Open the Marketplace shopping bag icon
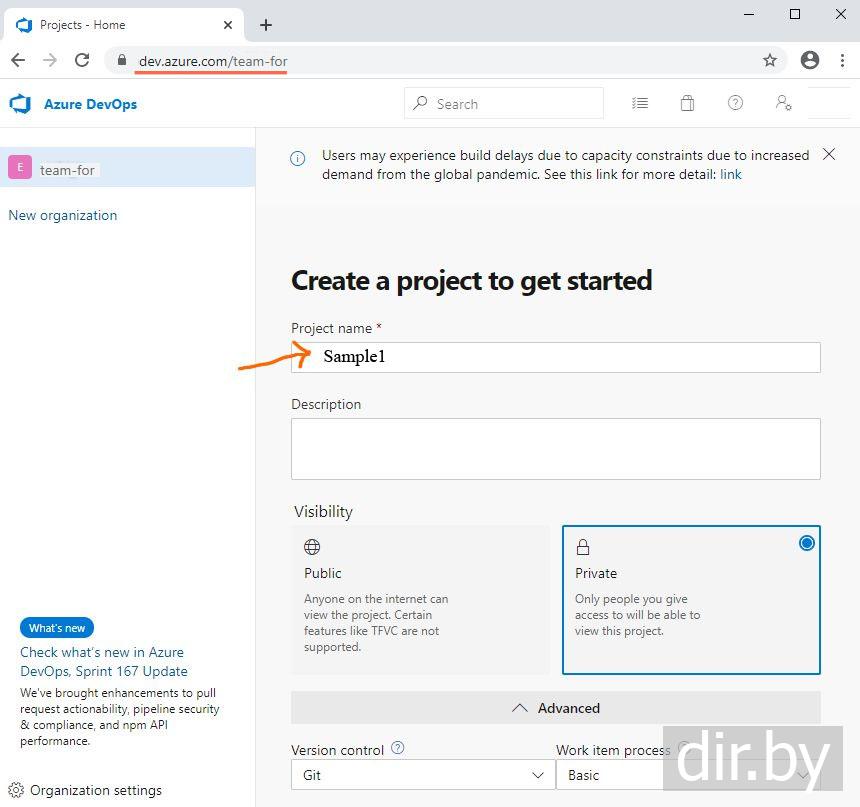This screenshot has height=807, width=860. (687, 103)
